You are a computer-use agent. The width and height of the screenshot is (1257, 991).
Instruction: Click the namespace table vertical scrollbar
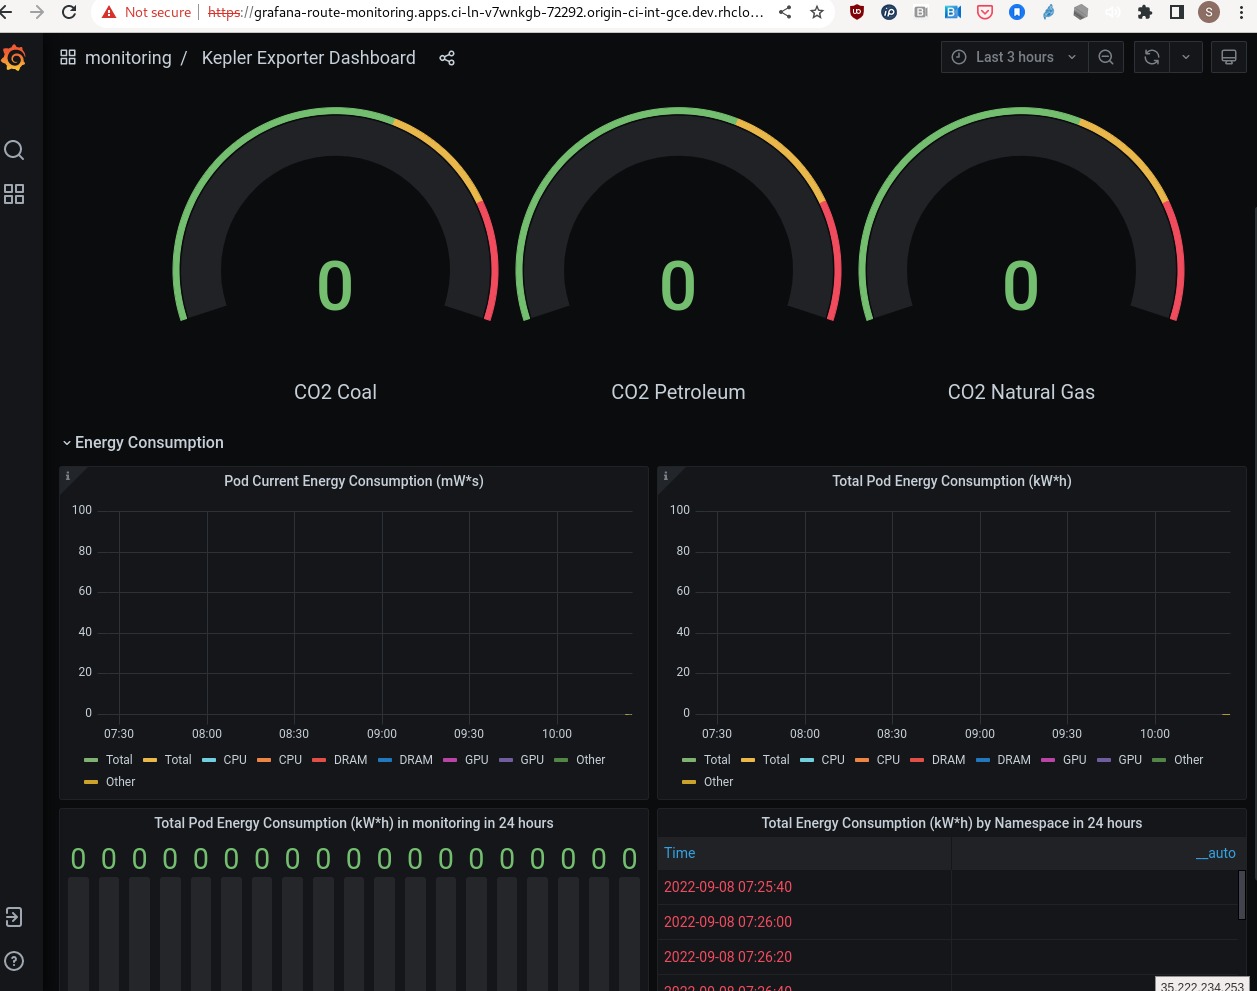[x=1241, y=894]
